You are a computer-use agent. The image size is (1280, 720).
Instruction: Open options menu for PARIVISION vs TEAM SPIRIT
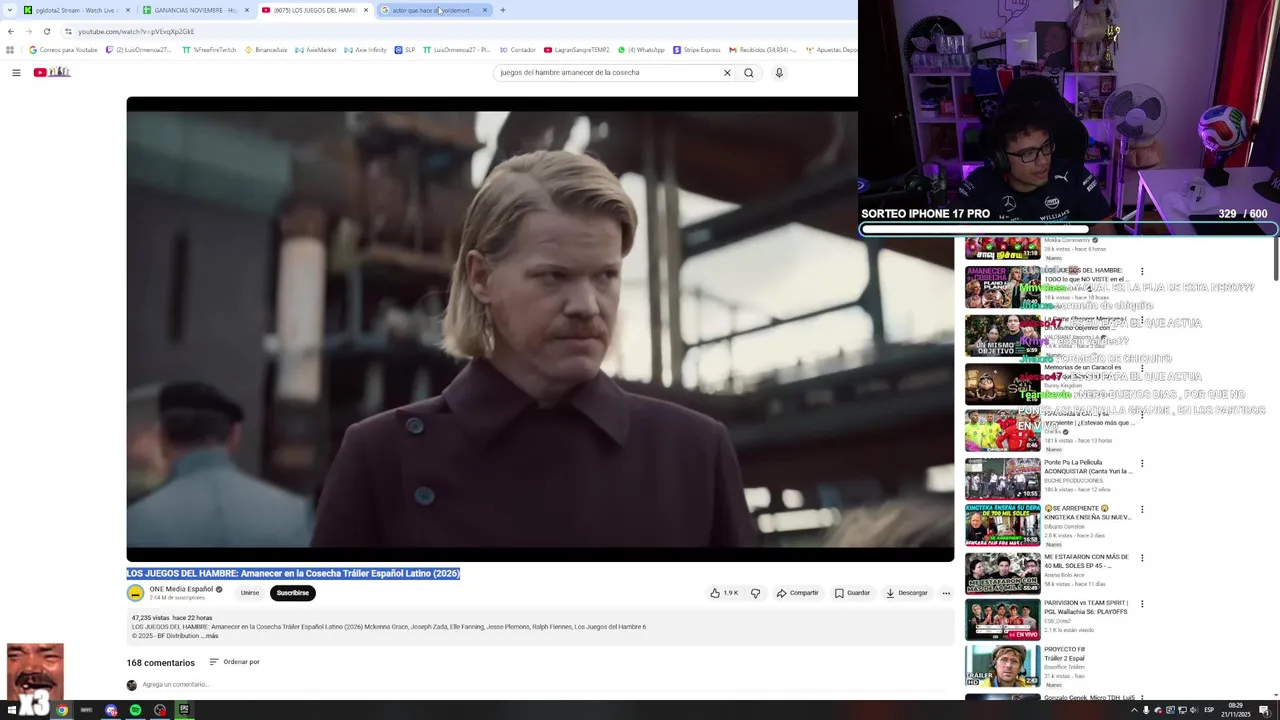[1142, 604]
